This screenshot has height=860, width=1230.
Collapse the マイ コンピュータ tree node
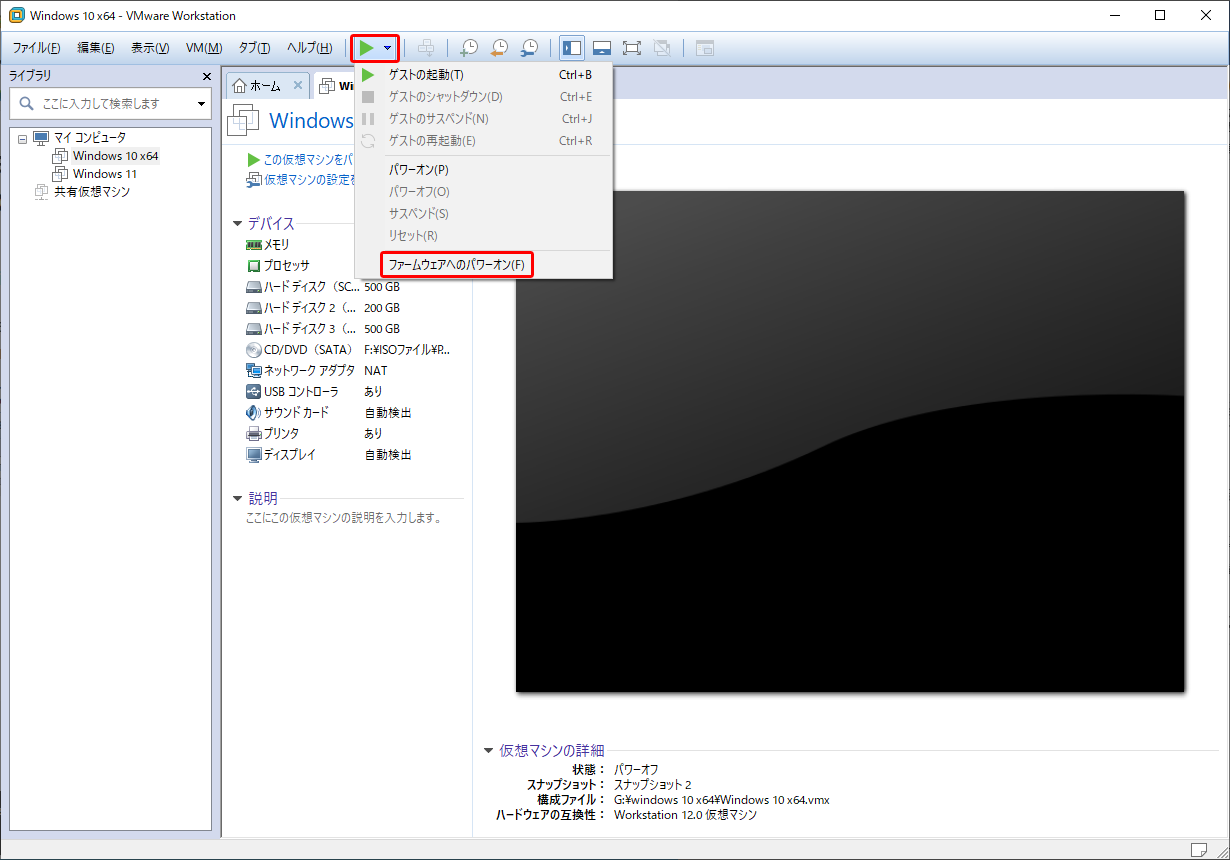(x=22, y=138)
